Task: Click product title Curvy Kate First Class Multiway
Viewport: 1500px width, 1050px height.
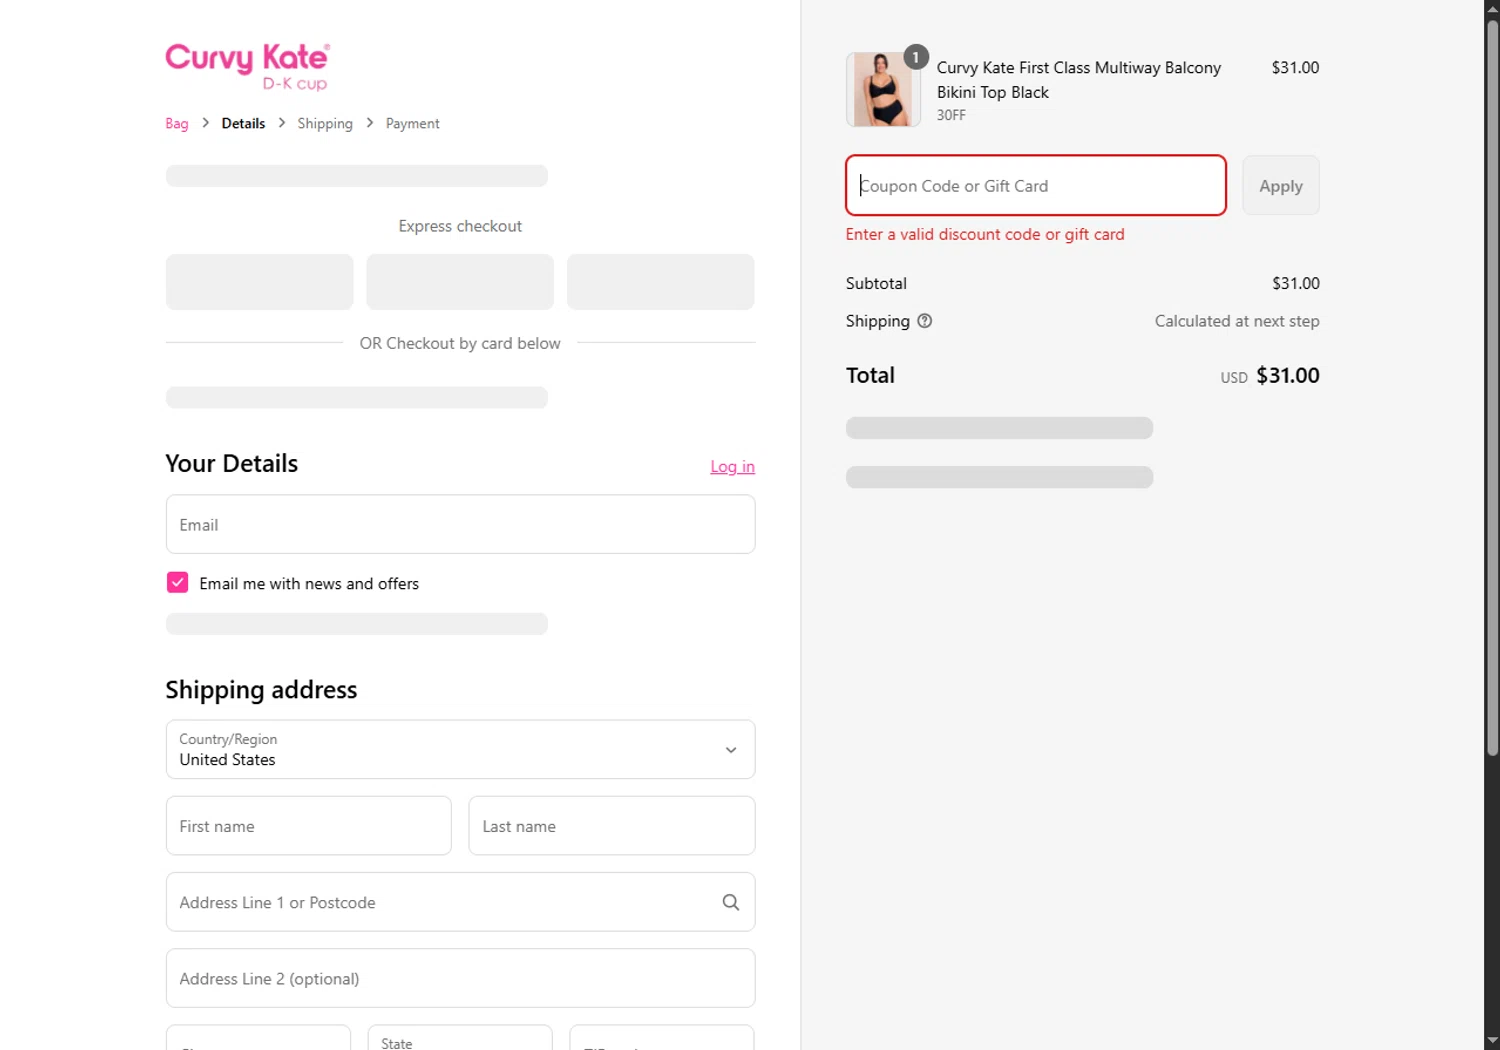Action: pyautogui.click(x=1079, y=80)
